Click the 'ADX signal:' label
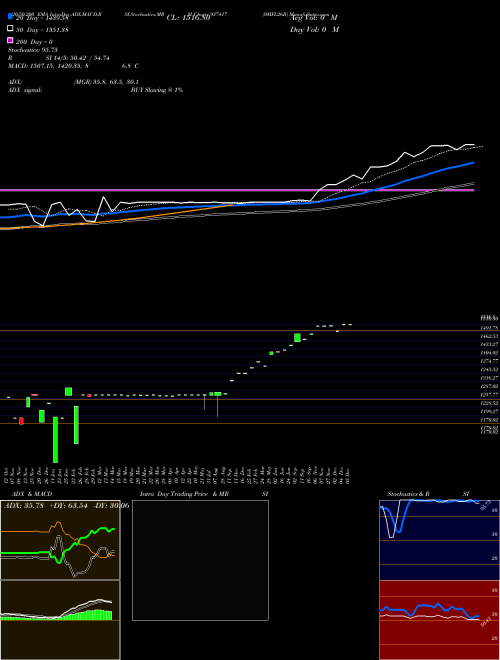The width and height of the screenshot is (500, 660). tap(25, 90)
